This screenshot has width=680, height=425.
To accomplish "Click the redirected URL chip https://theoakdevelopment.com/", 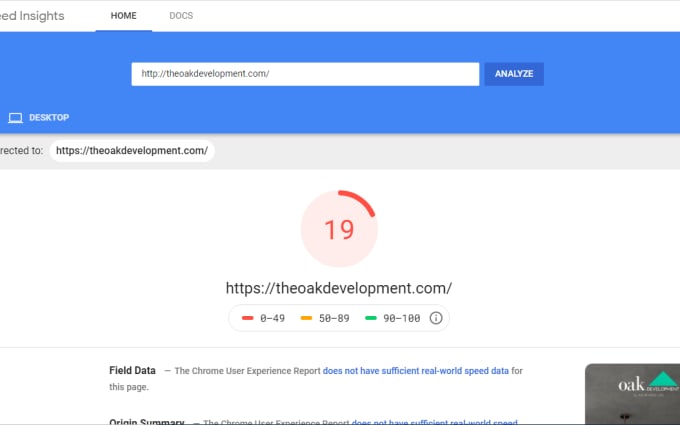I will click(132, 151).
